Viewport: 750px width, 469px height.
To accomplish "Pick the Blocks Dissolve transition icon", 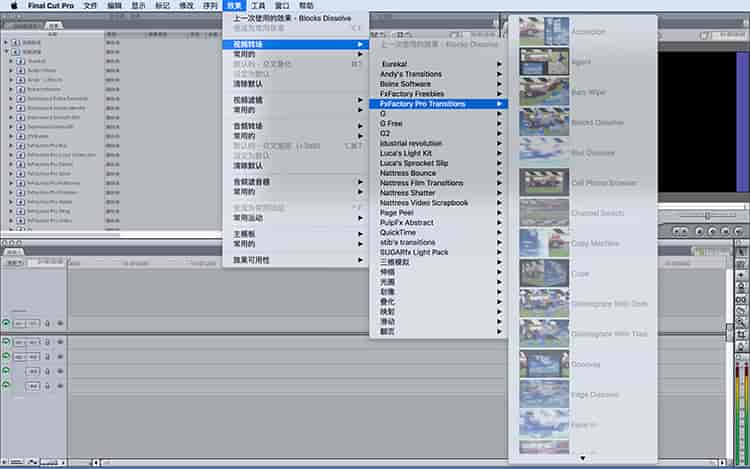I will (x=544, y=122).
